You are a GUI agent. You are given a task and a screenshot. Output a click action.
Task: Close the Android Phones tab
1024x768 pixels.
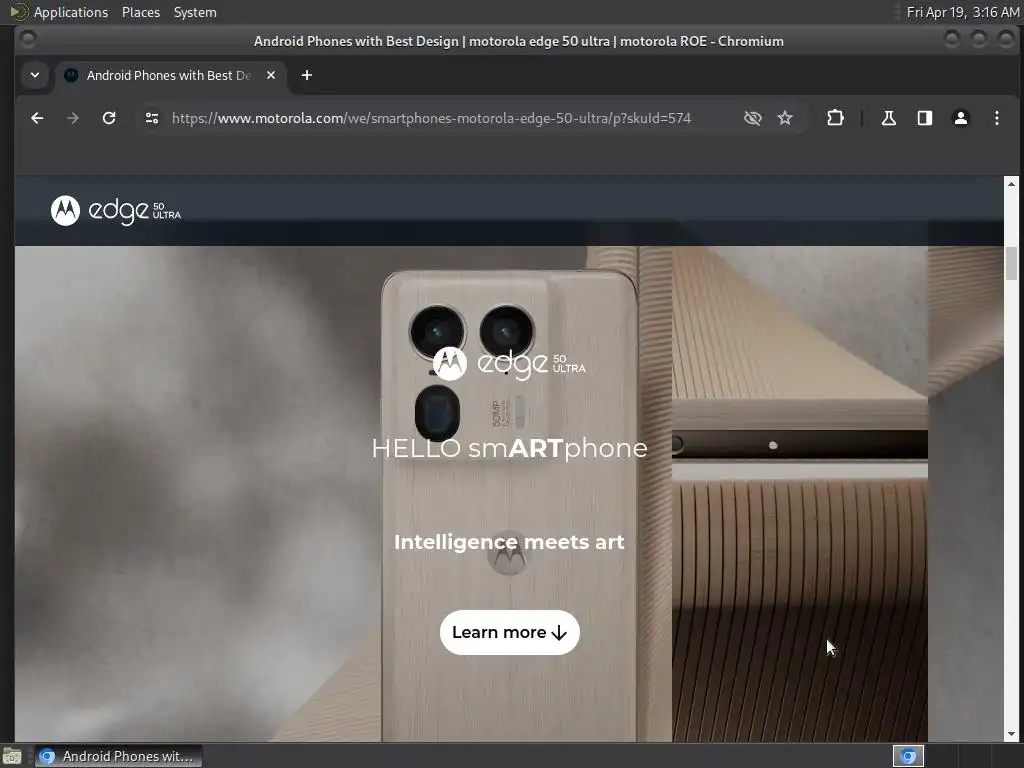click(271, 75)
